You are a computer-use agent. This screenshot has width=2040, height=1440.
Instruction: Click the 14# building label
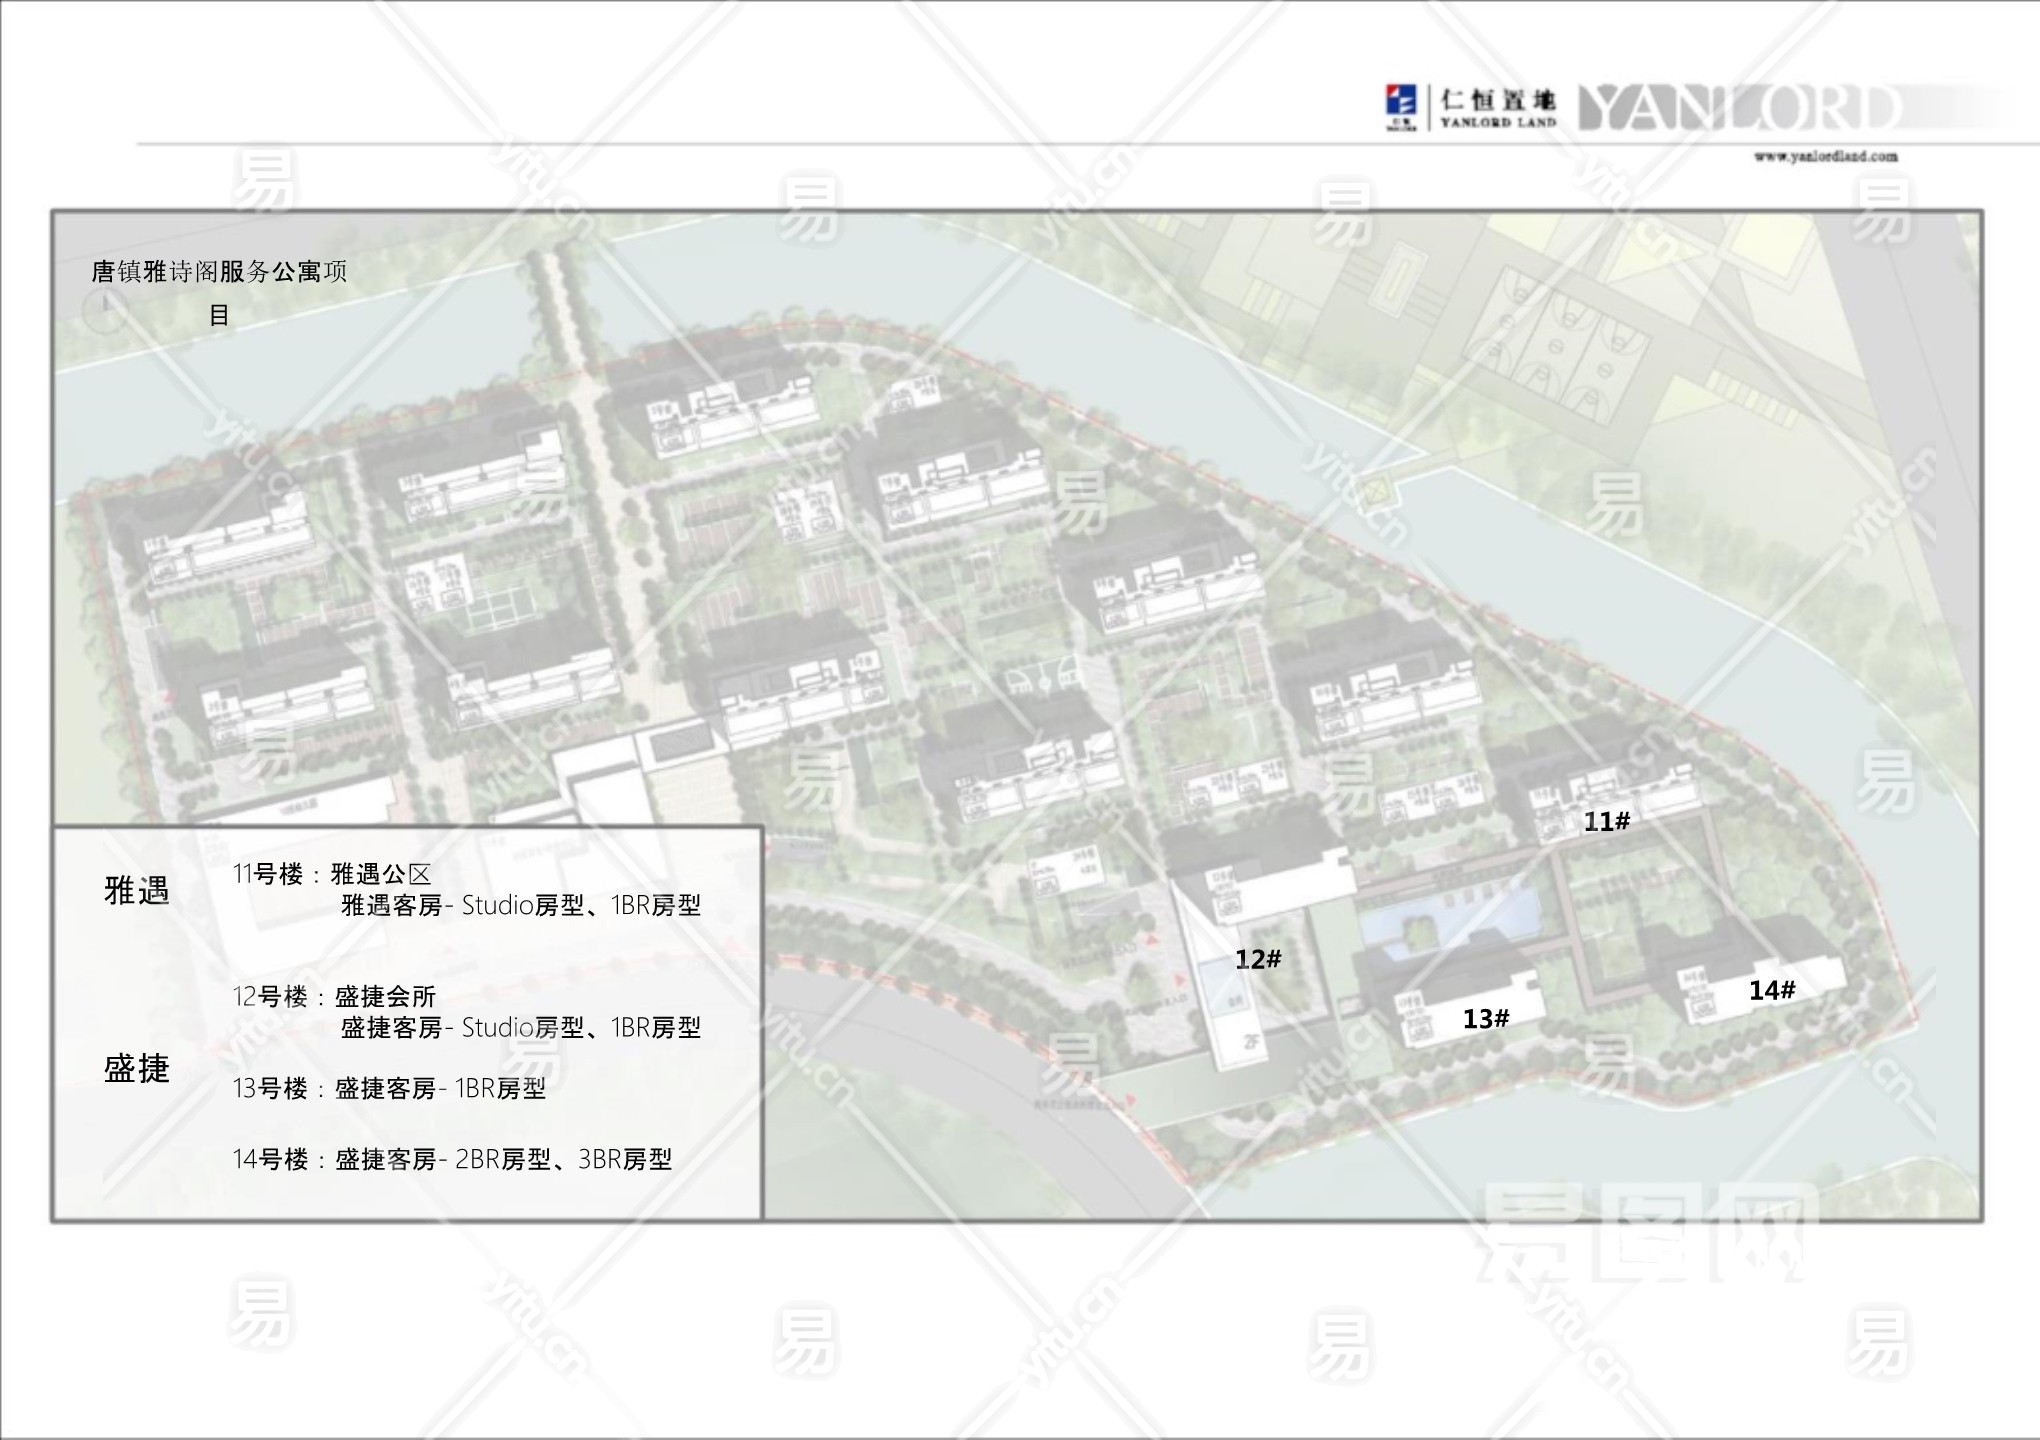(1771, 991)
